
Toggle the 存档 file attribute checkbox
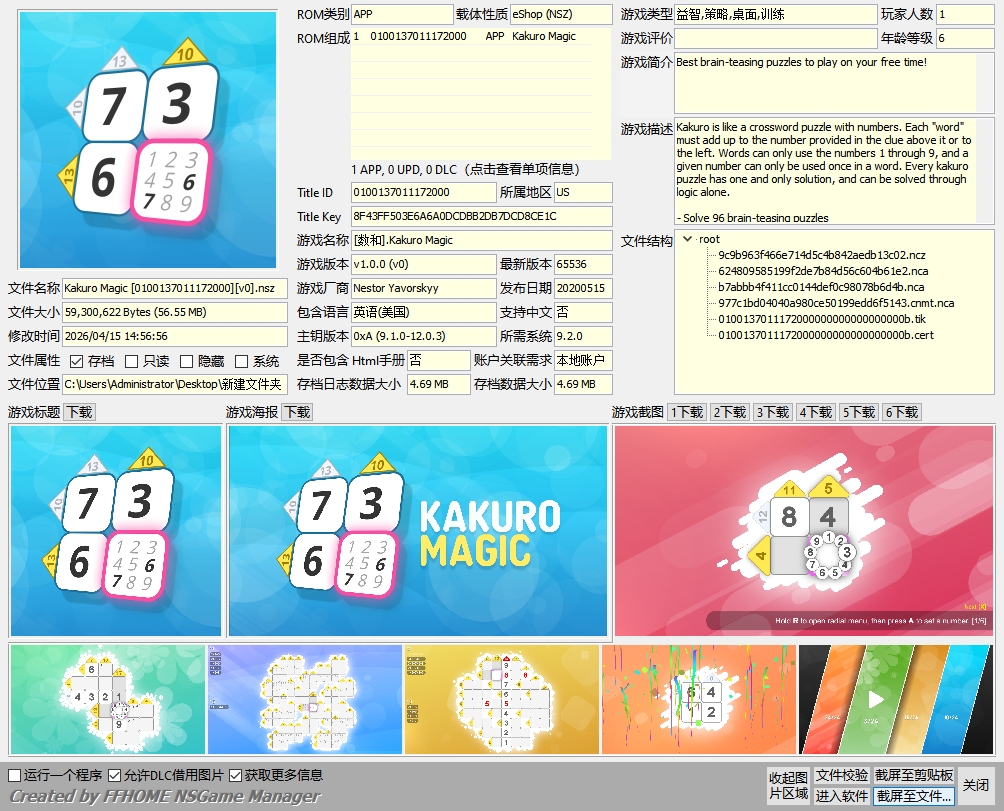click(77, 361)
